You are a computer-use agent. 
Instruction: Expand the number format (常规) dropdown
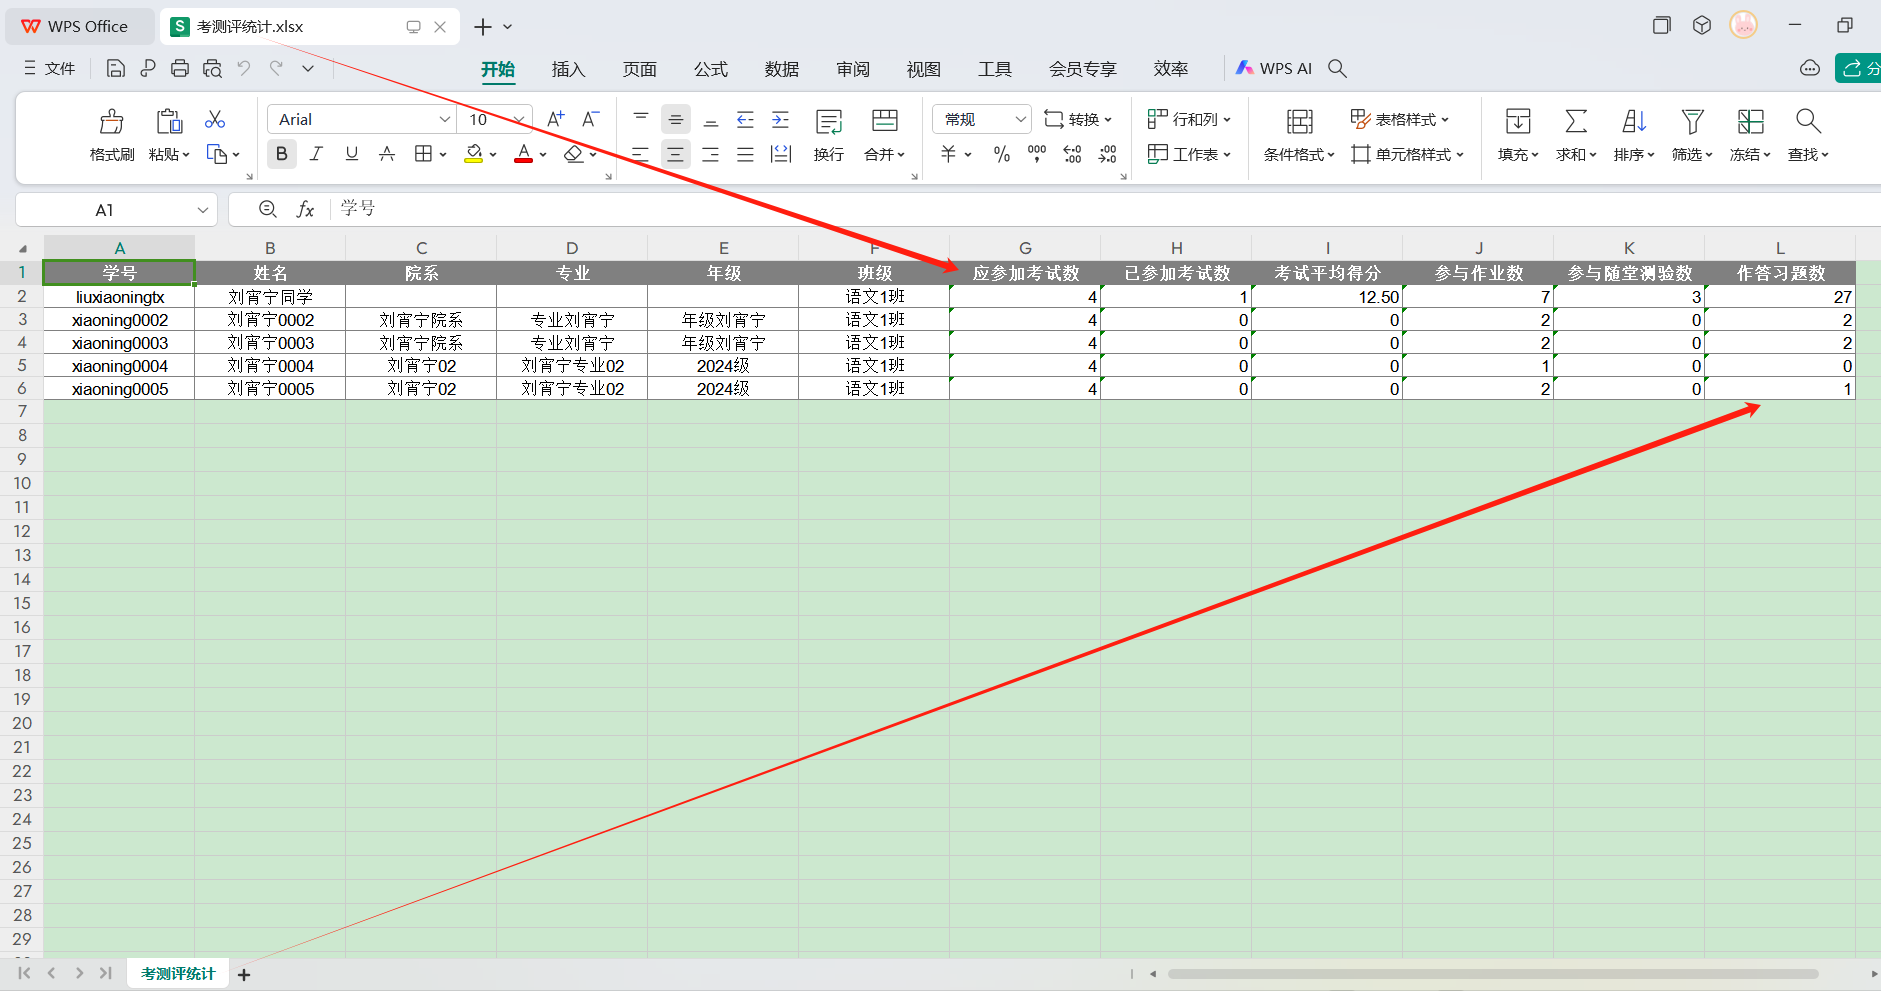click(1020, 120)
